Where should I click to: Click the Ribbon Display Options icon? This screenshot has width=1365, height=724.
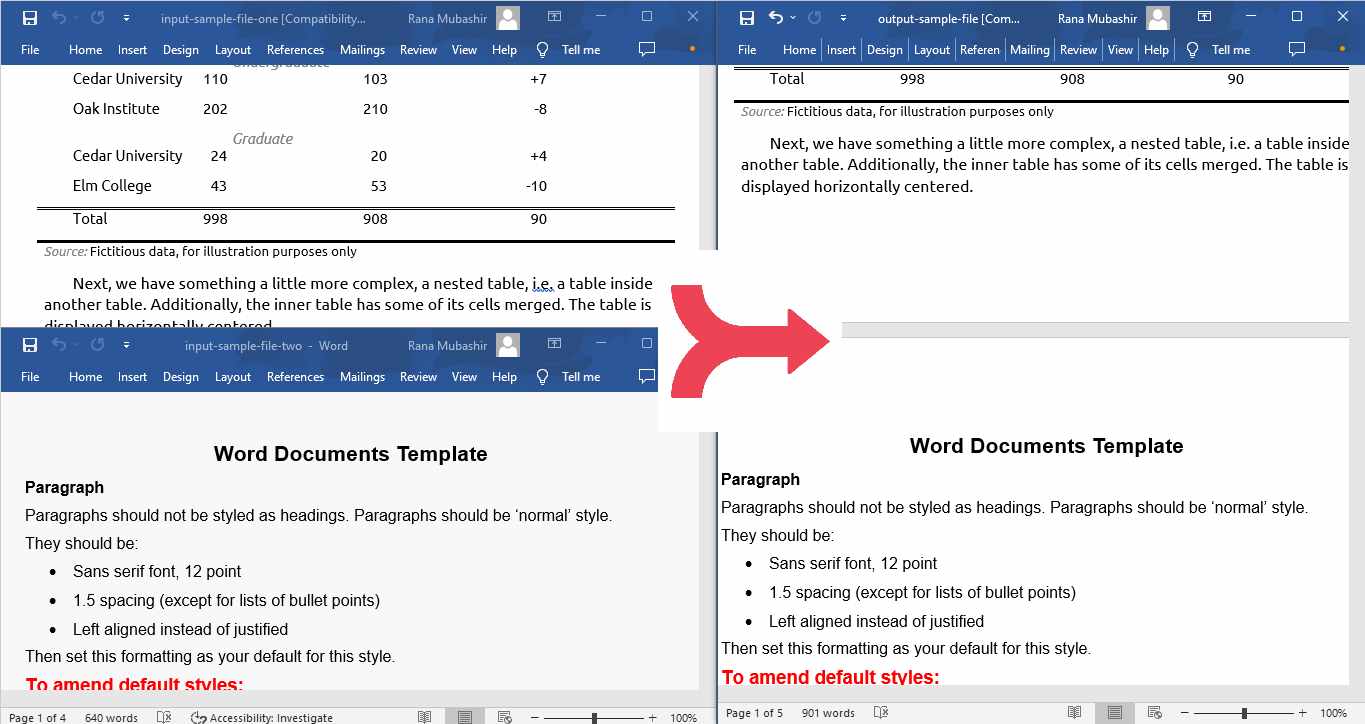pos(554,14)
